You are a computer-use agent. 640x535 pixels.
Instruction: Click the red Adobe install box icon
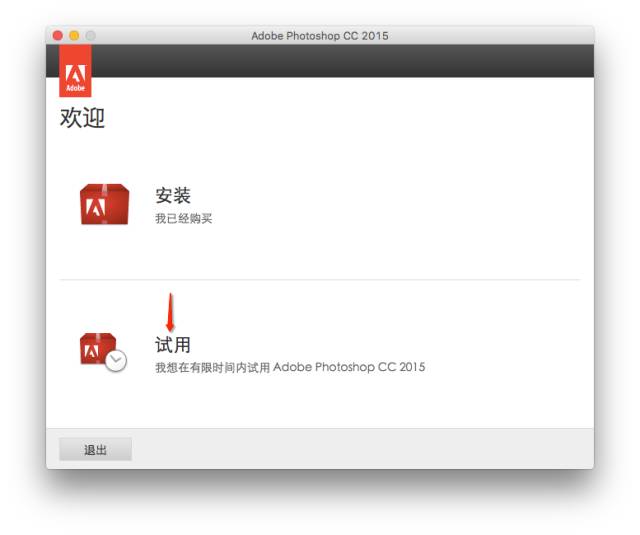(104, 204)
